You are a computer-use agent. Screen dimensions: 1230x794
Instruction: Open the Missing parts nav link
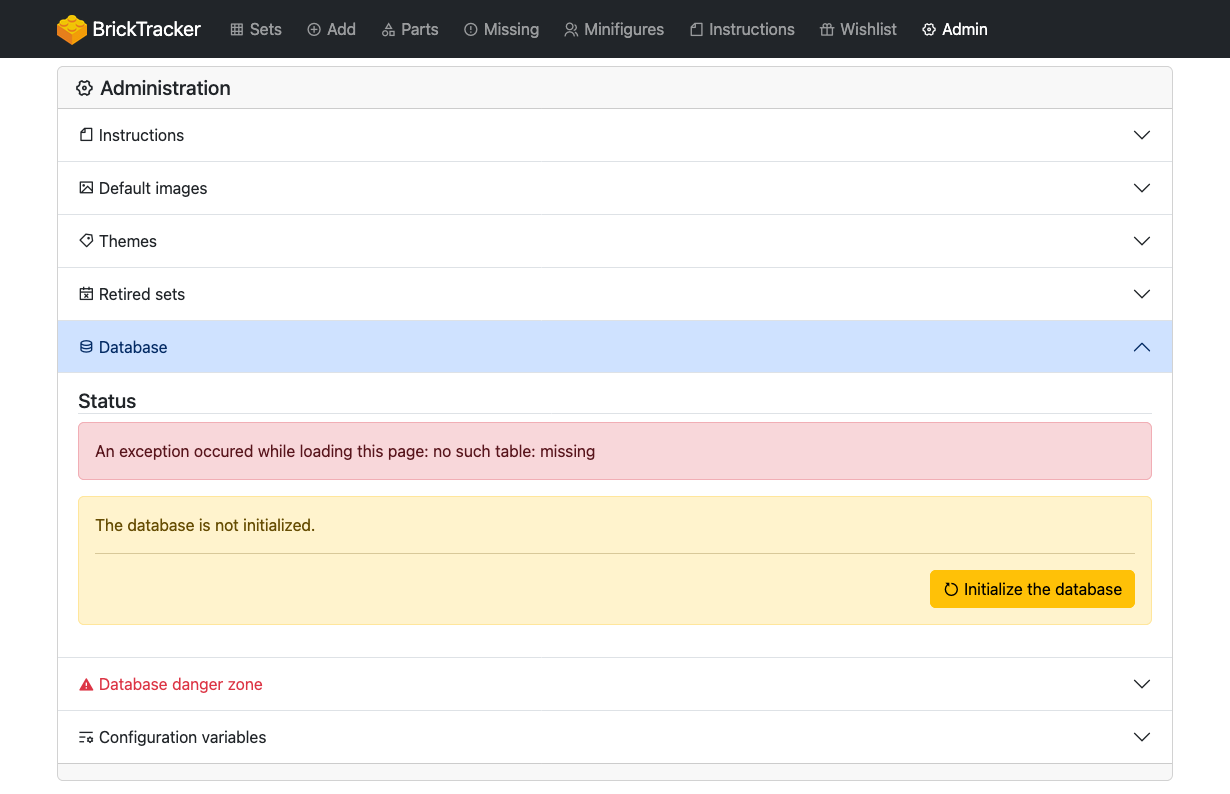pyautogui.click(x=501, y=30)
